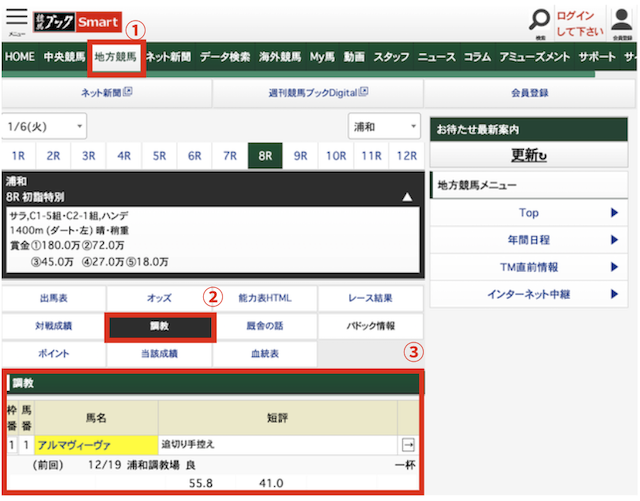Image resolution: width=640 pixels, height=501 pixels.
Task: Select race tab 9R
Action: pos(300,156)
